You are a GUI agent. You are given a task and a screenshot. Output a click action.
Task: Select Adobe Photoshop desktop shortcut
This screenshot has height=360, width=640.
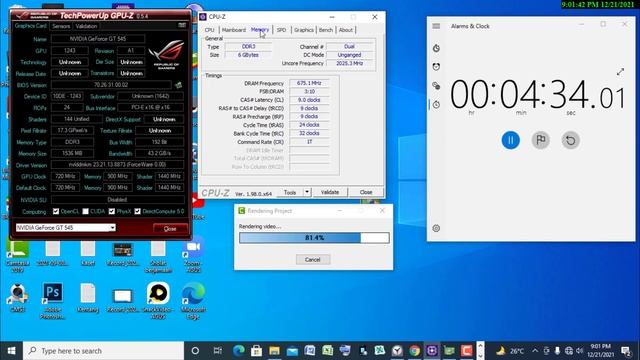[53, 301]
